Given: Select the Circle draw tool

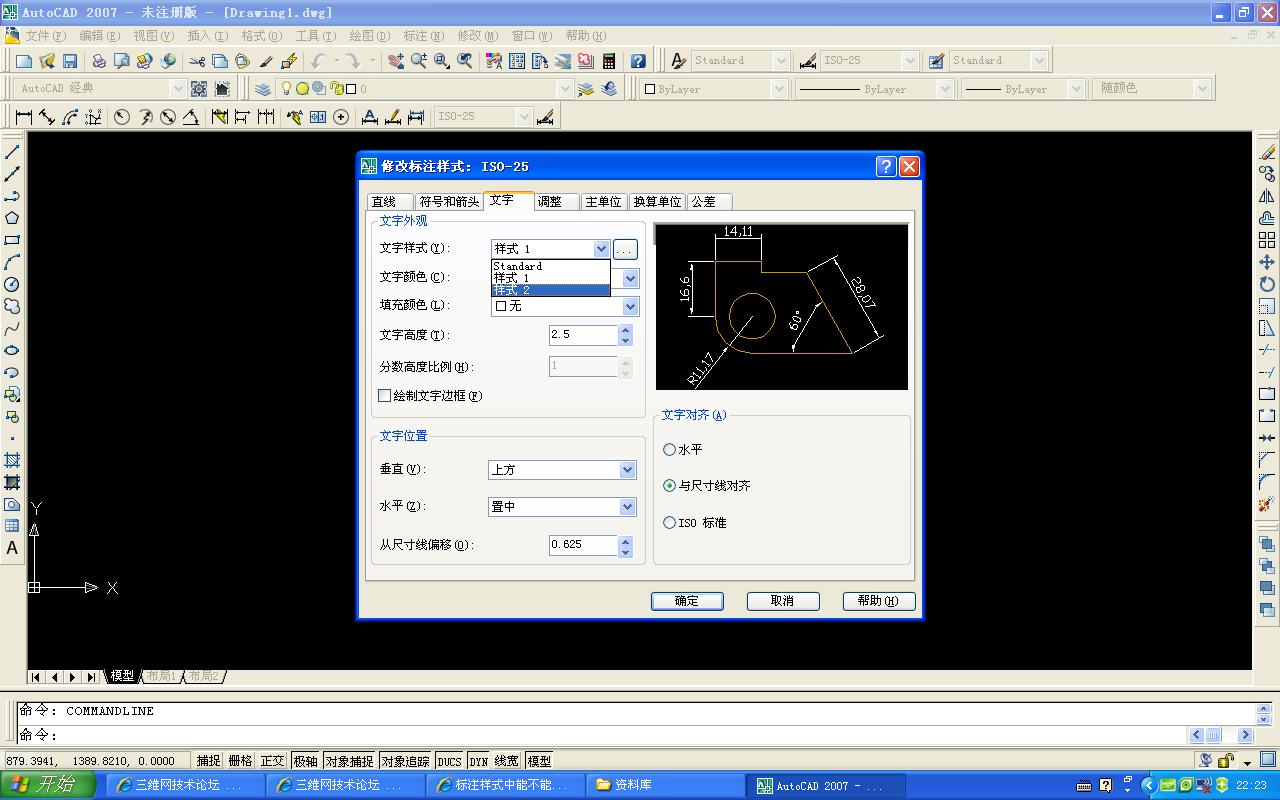Looking at the screenshot, I should pyautogui.click(x=12, y=284).
